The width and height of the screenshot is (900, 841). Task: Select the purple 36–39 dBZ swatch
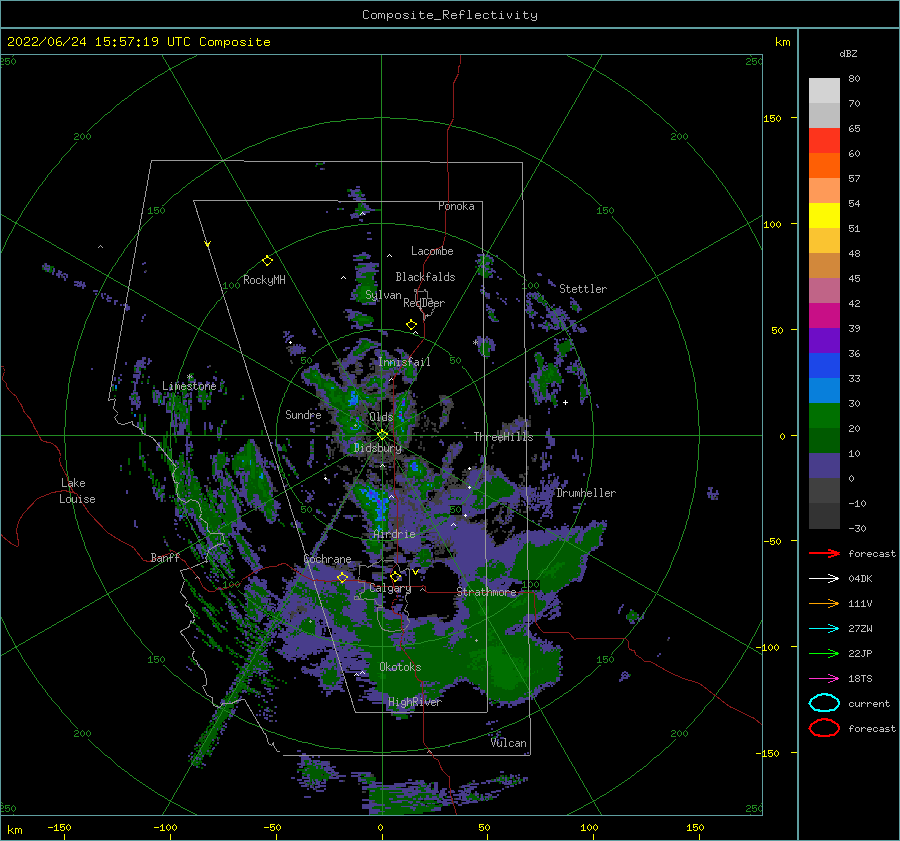[824, 340]
